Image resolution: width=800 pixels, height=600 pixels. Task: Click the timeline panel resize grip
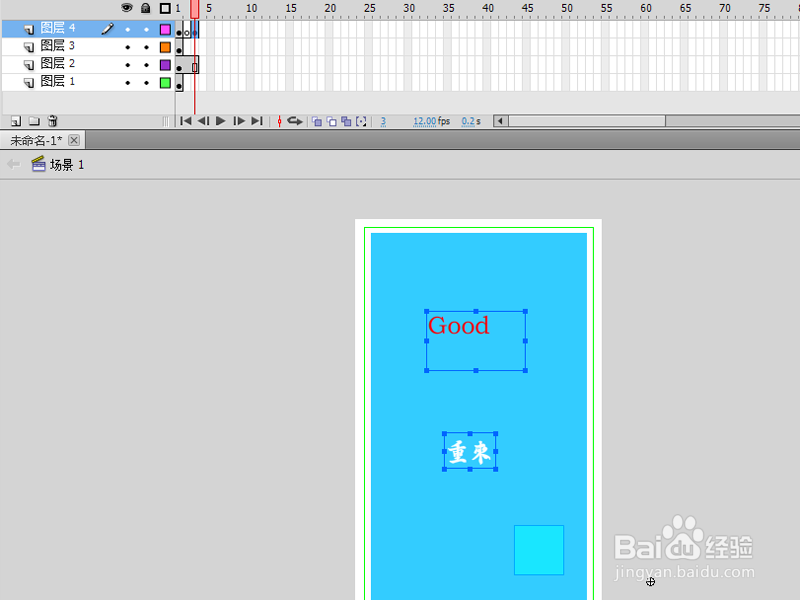tap(165, 121)
